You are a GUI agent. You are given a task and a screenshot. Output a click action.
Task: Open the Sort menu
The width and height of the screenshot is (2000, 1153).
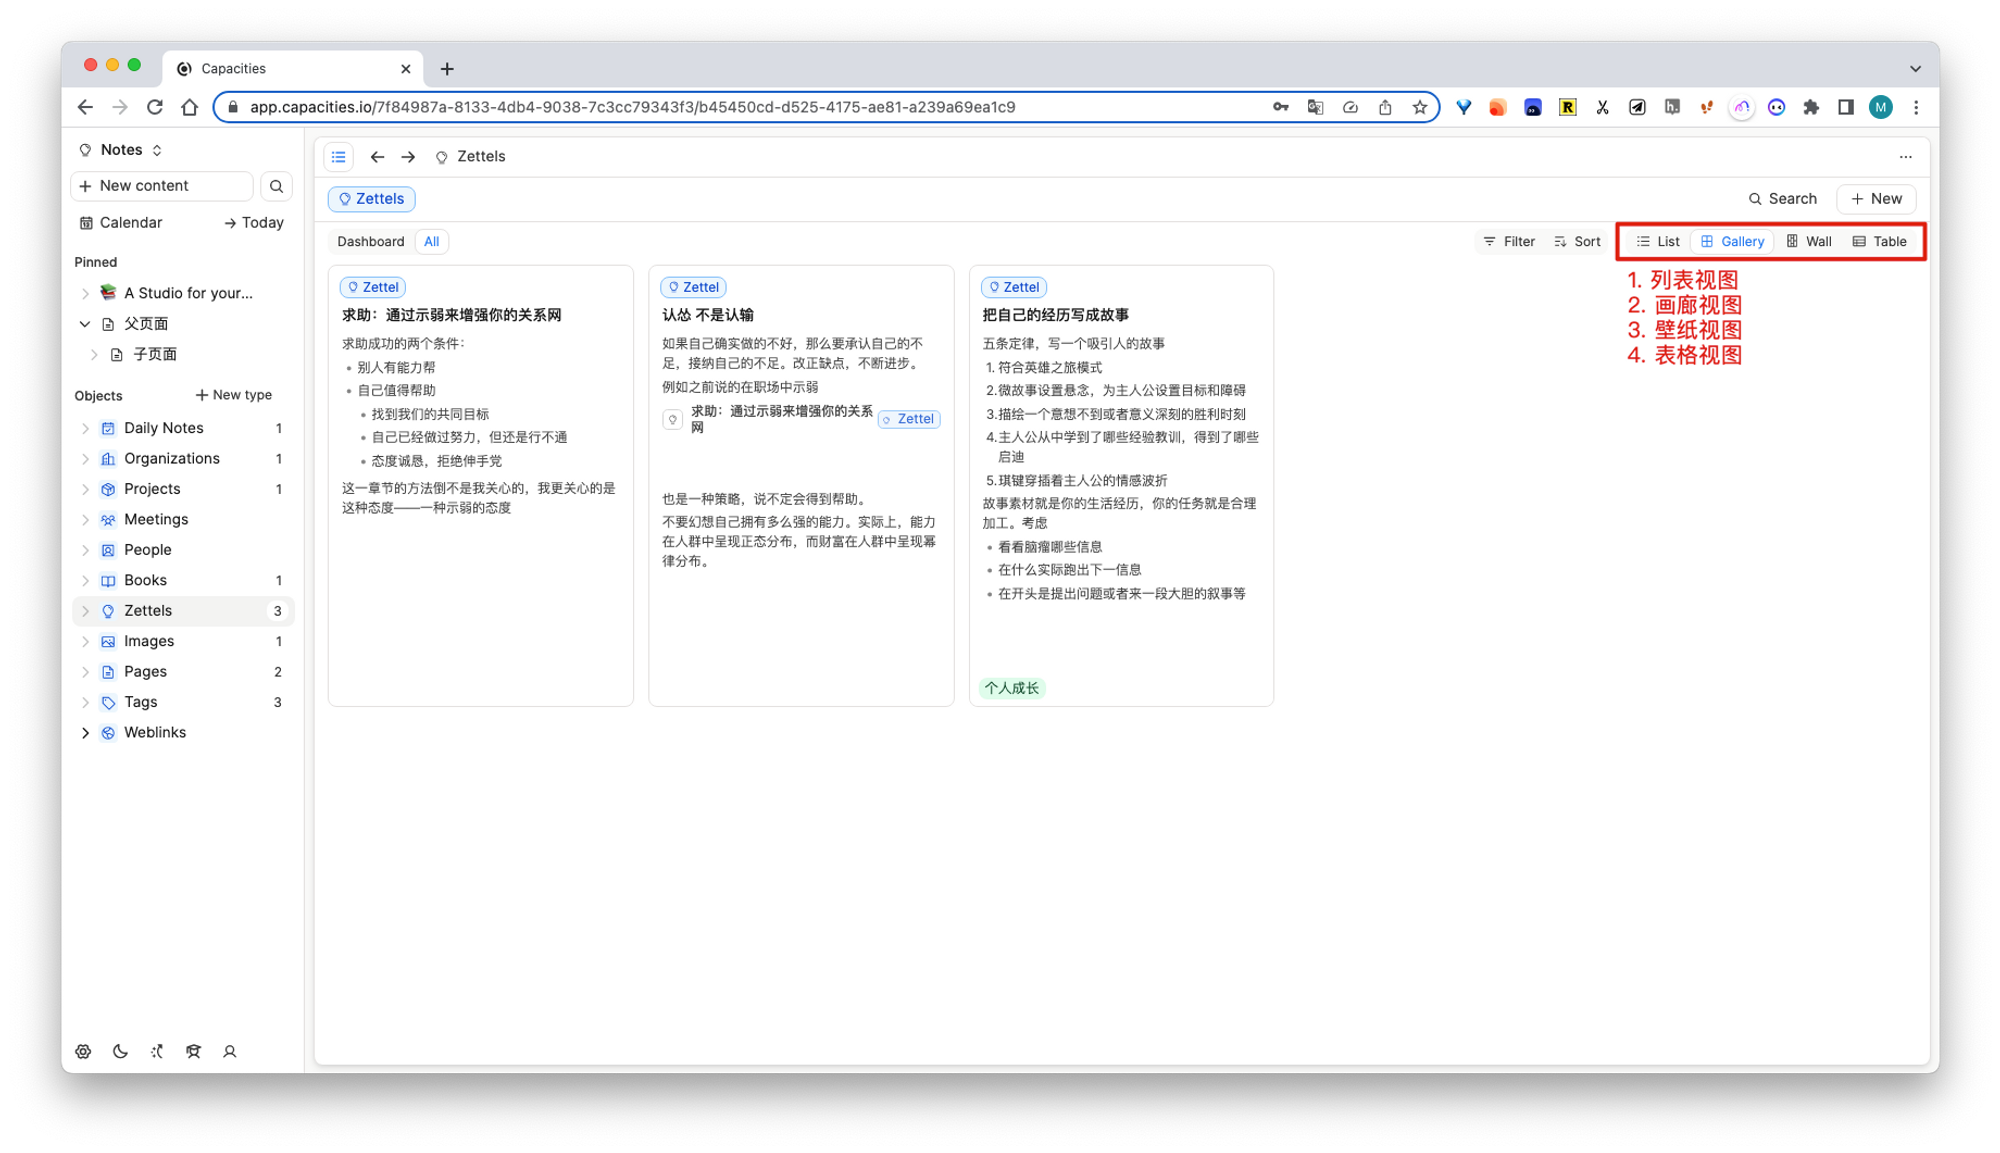1577,241
